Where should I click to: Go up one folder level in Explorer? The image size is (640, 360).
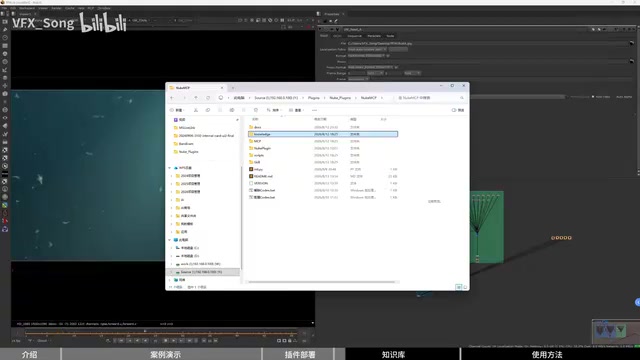point(196,98)
